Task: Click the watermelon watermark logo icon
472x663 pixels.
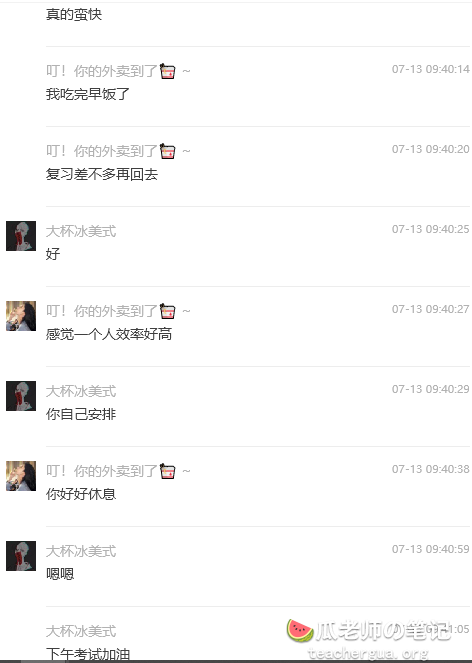Action: 299,630
